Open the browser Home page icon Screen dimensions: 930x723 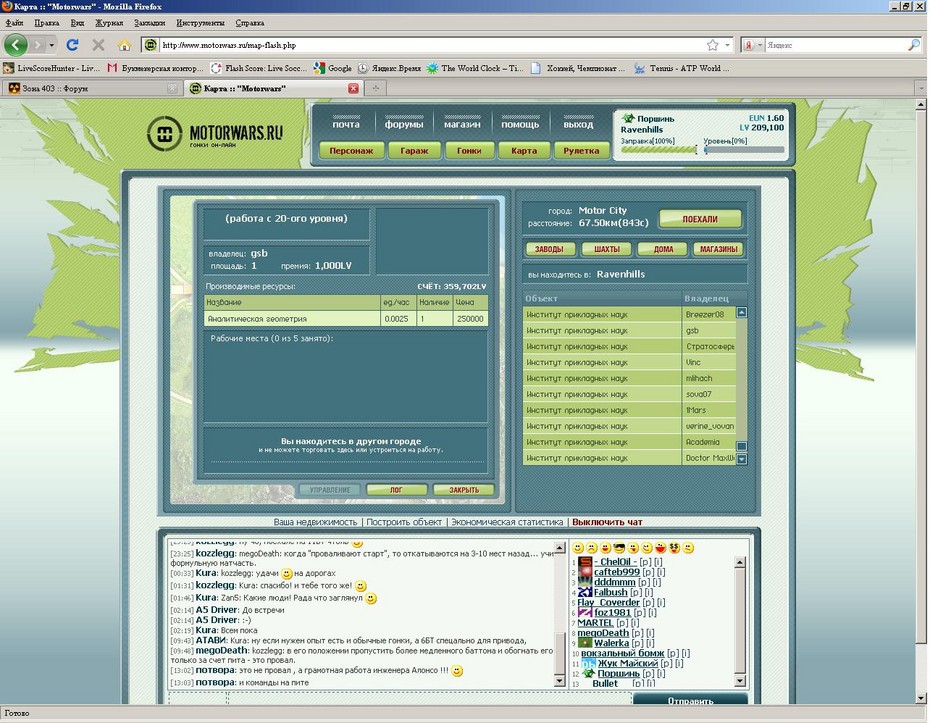(124, 45)
